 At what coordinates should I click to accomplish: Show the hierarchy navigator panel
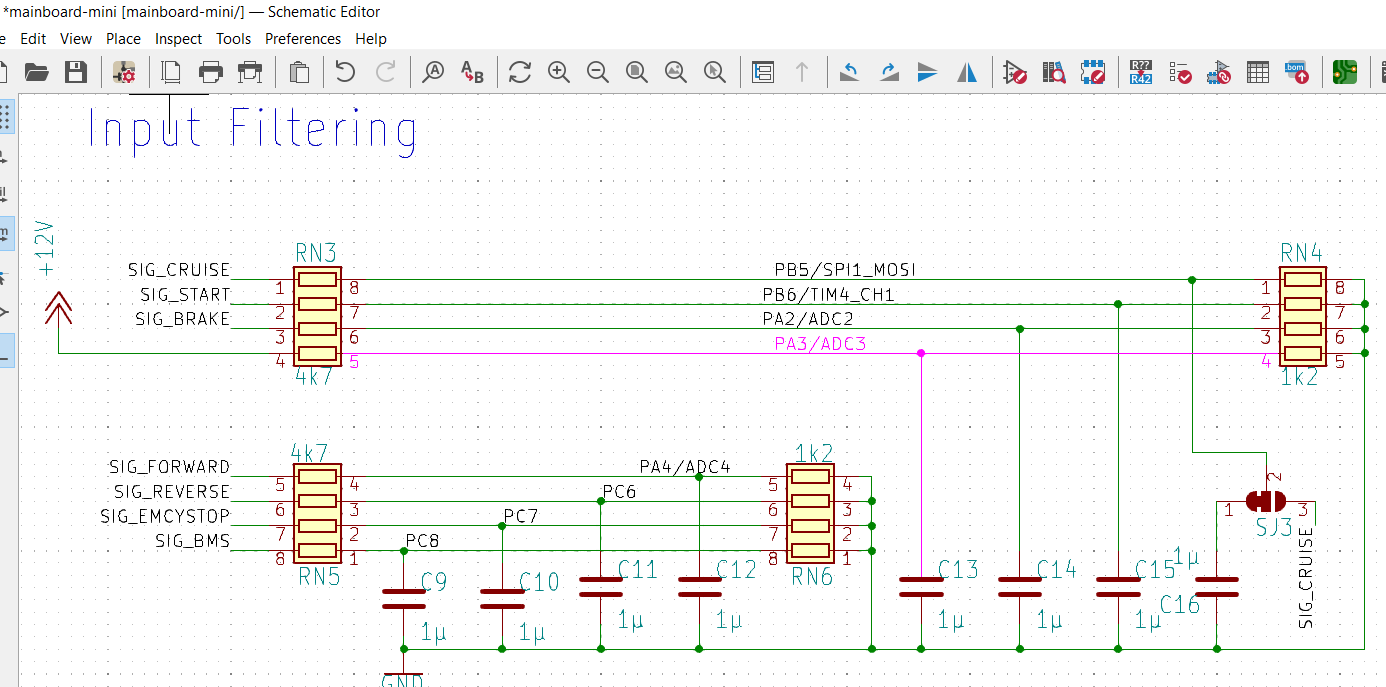click(x=763, y=72)
